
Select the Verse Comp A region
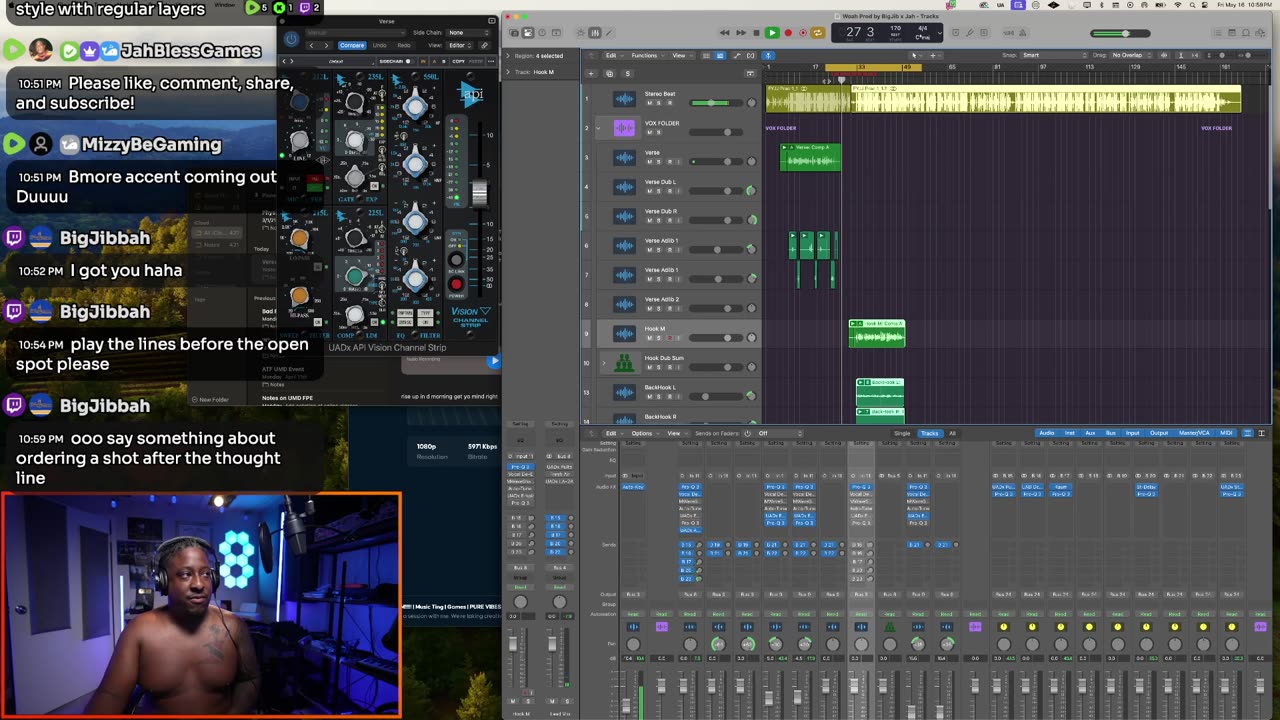pyautogui.click(x=810, y=157)
